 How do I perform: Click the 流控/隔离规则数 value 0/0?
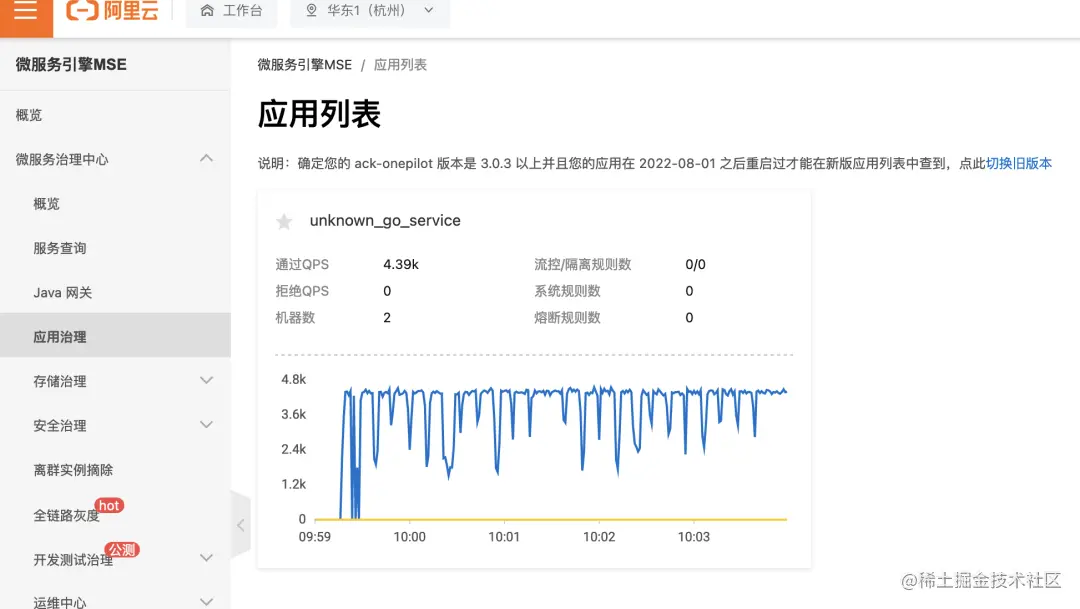(x=695, y=265)
